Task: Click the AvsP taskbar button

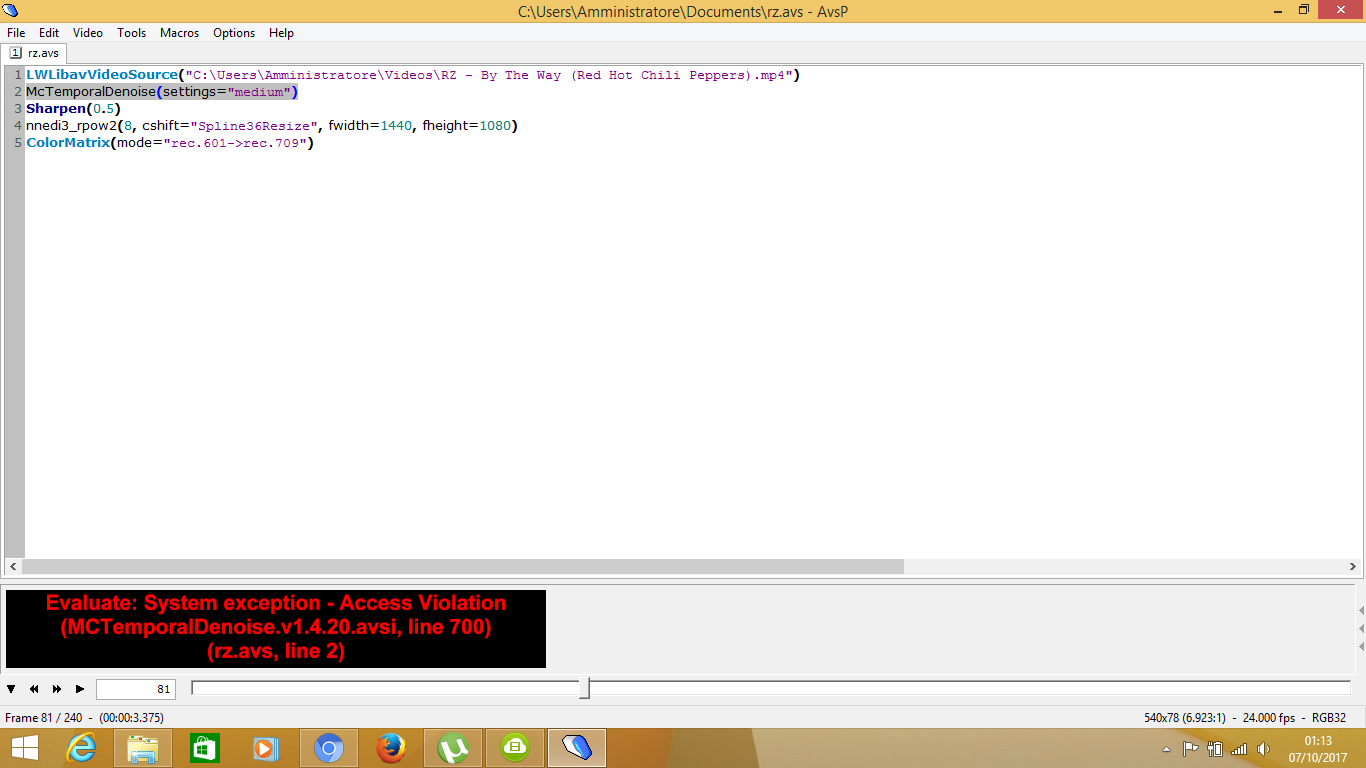Action: click(577, 748)
